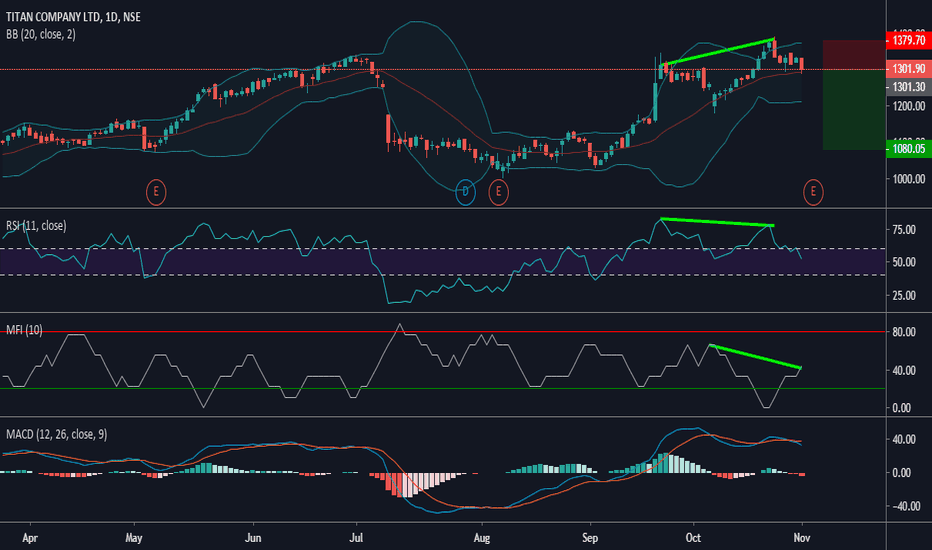Click the RSI 50.00 scale label
The height and width of the screenshot is (550, 932).
[903, 262]
